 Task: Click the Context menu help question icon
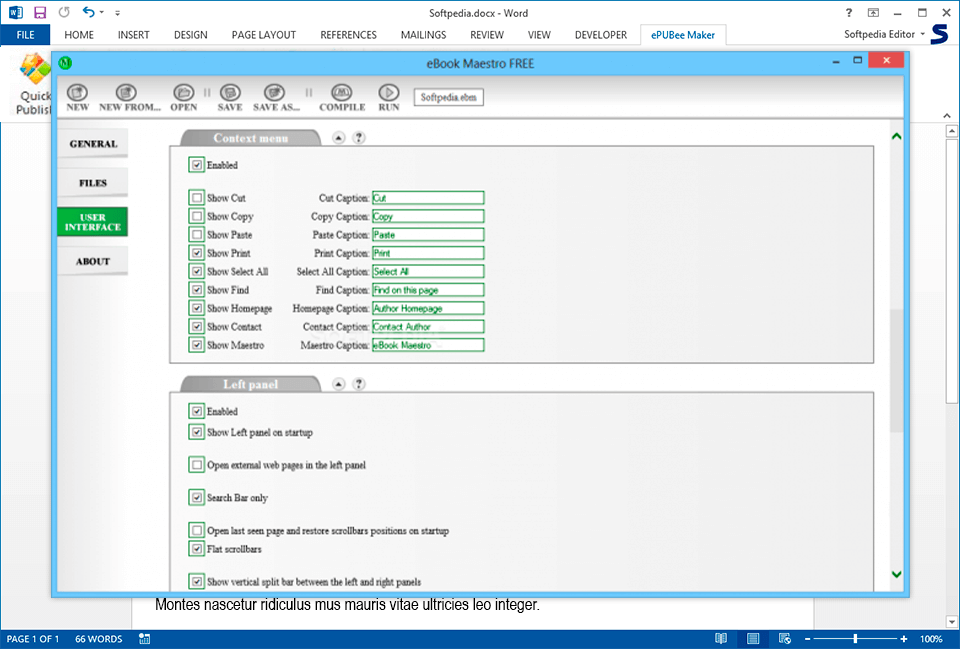pyautogui.click(x=359, y=138)
